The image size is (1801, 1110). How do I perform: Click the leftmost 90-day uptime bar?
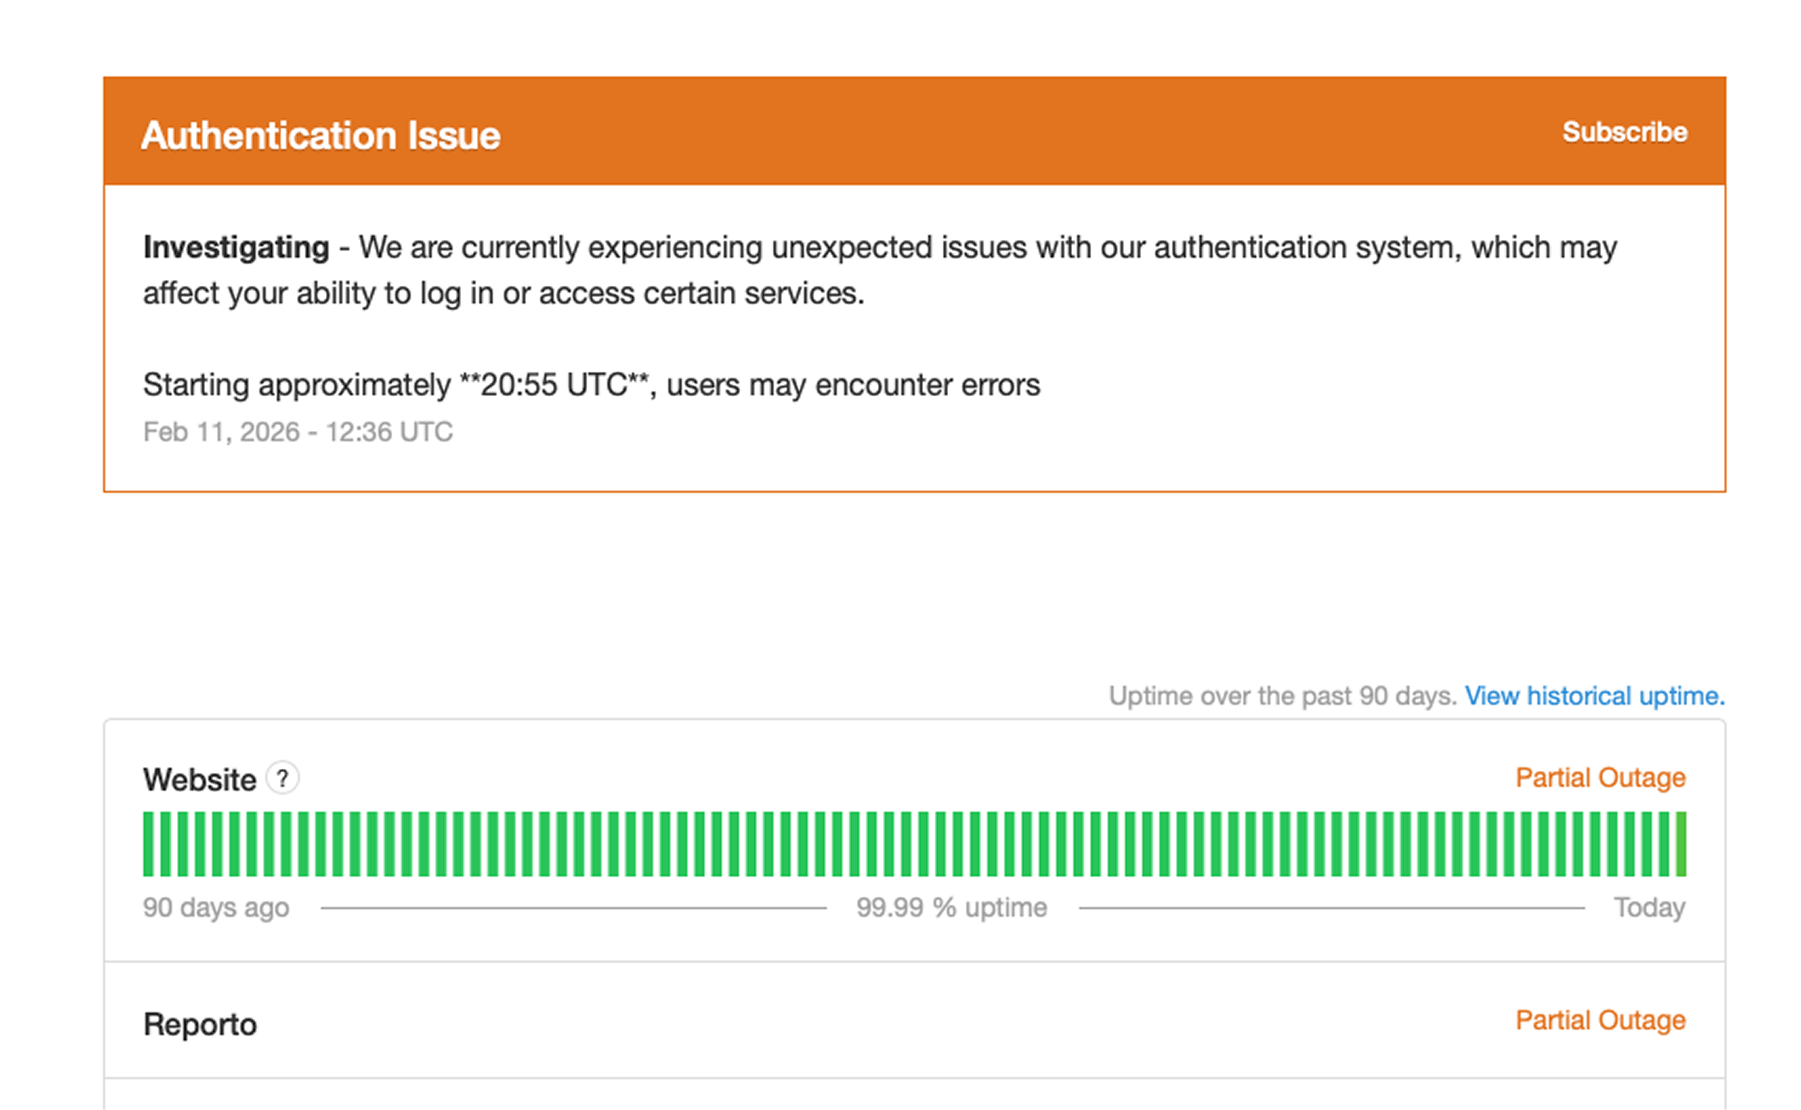(x=148, y=843)
